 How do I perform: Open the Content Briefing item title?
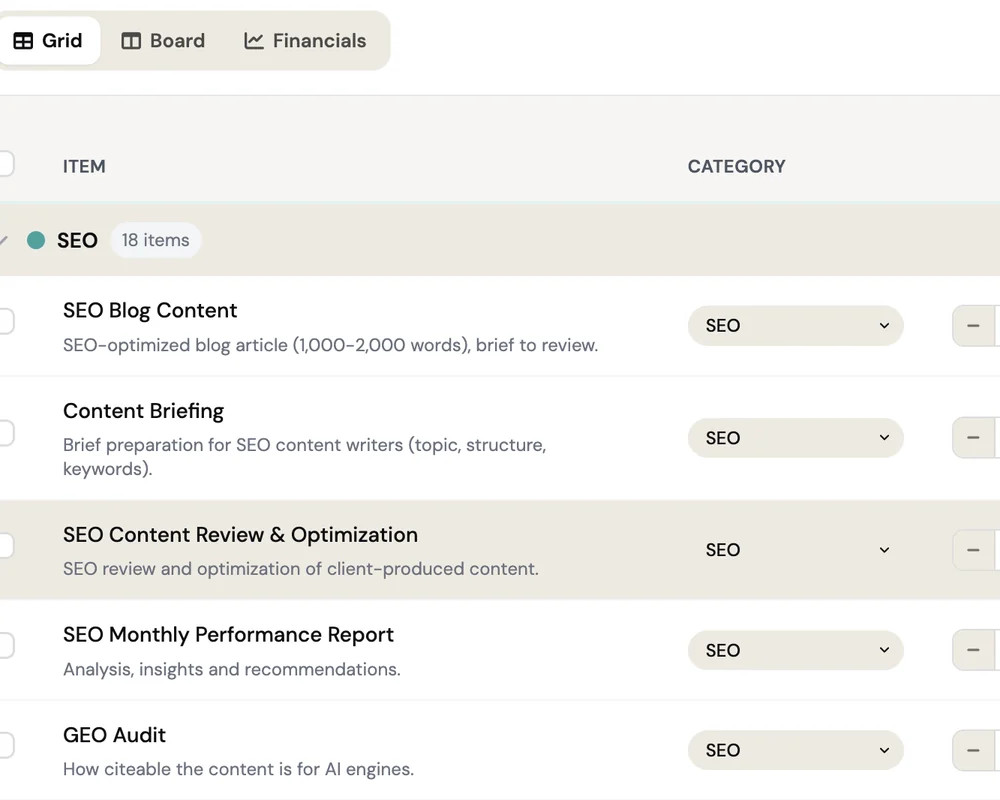pyautogui.click(x=143, y=411)
